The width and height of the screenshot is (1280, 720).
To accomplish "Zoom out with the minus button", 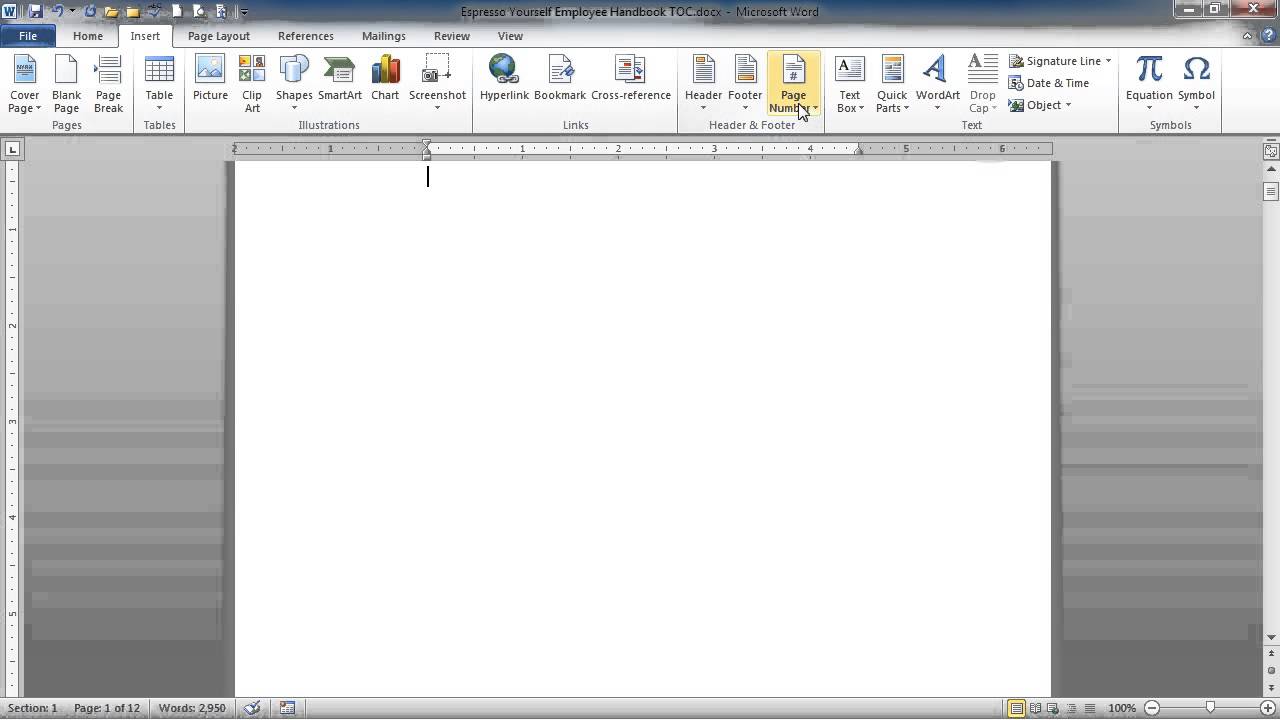I will (x=1150, y=708).
